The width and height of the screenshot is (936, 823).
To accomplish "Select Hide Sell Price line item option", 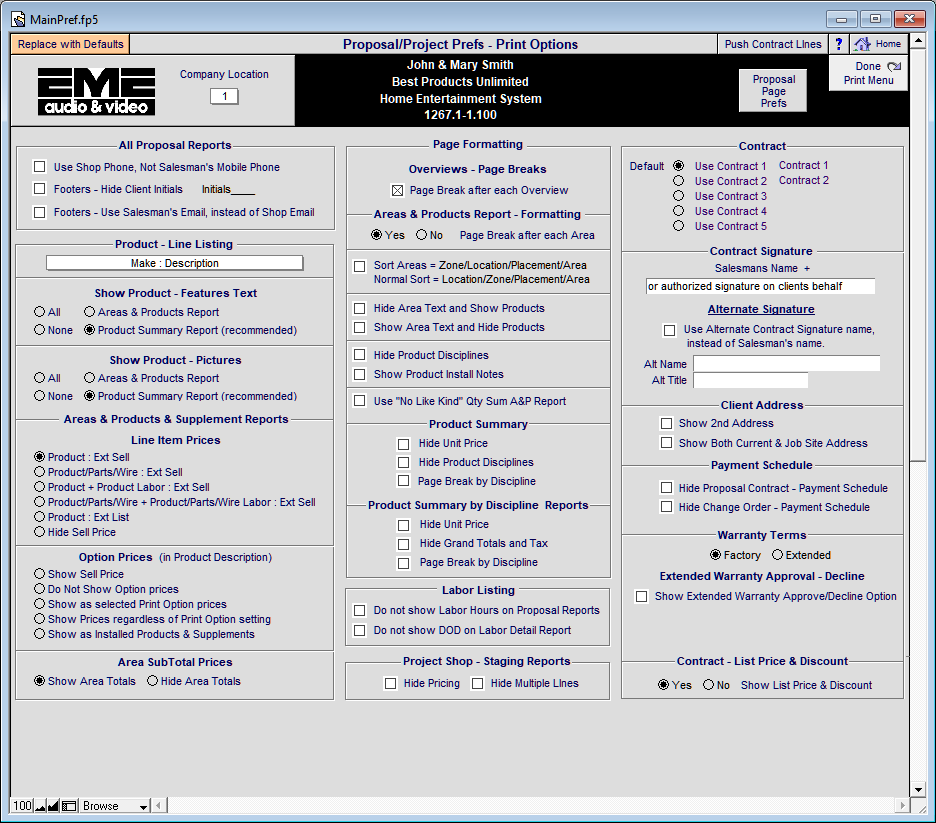I will [x=40, y=532].
